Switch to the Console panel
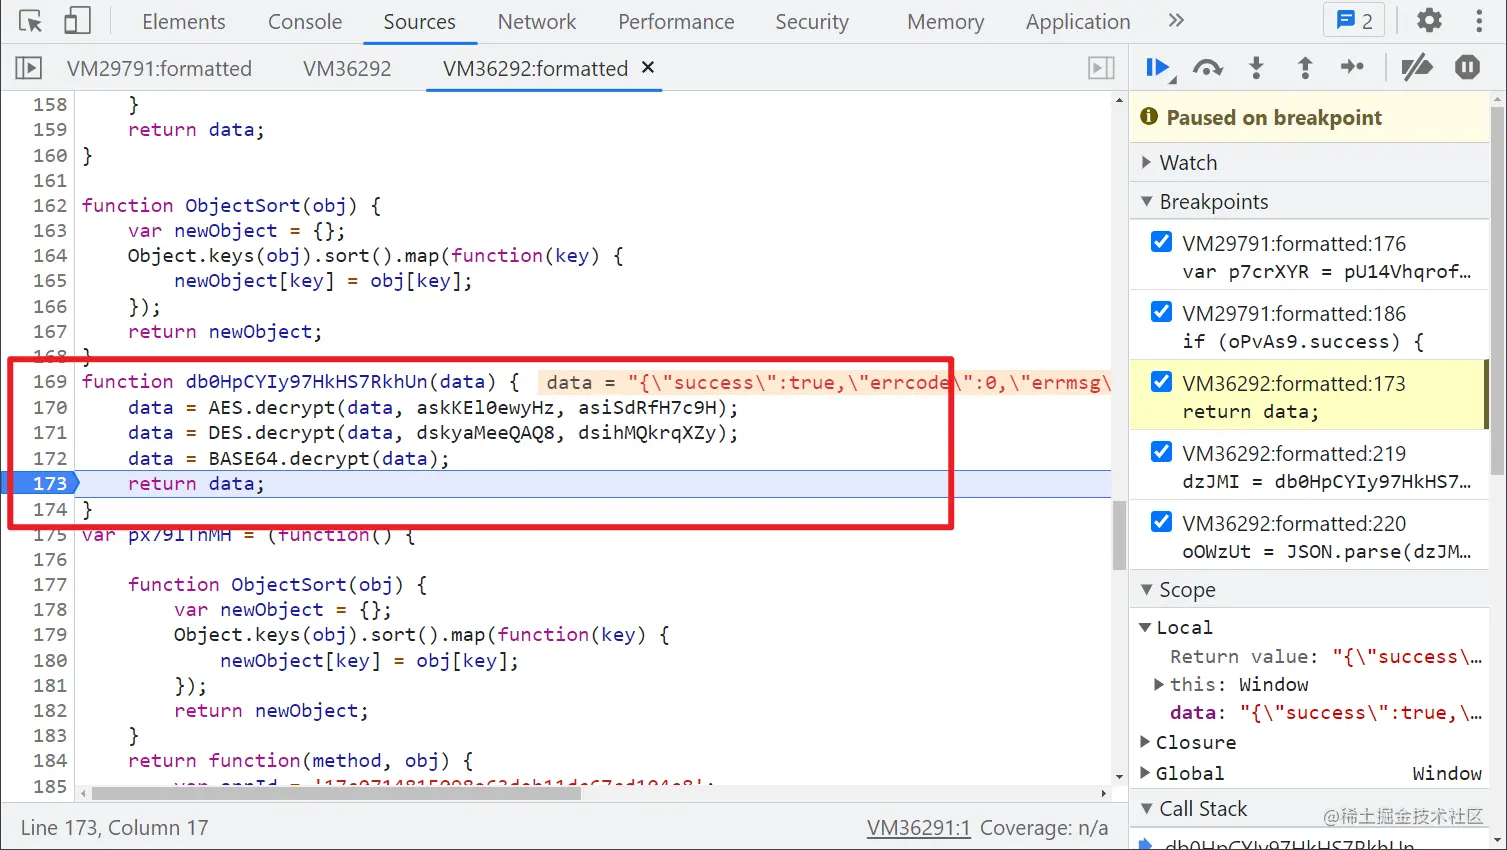The height and width of the screenshot is (850, 1507). pos(305,21)
